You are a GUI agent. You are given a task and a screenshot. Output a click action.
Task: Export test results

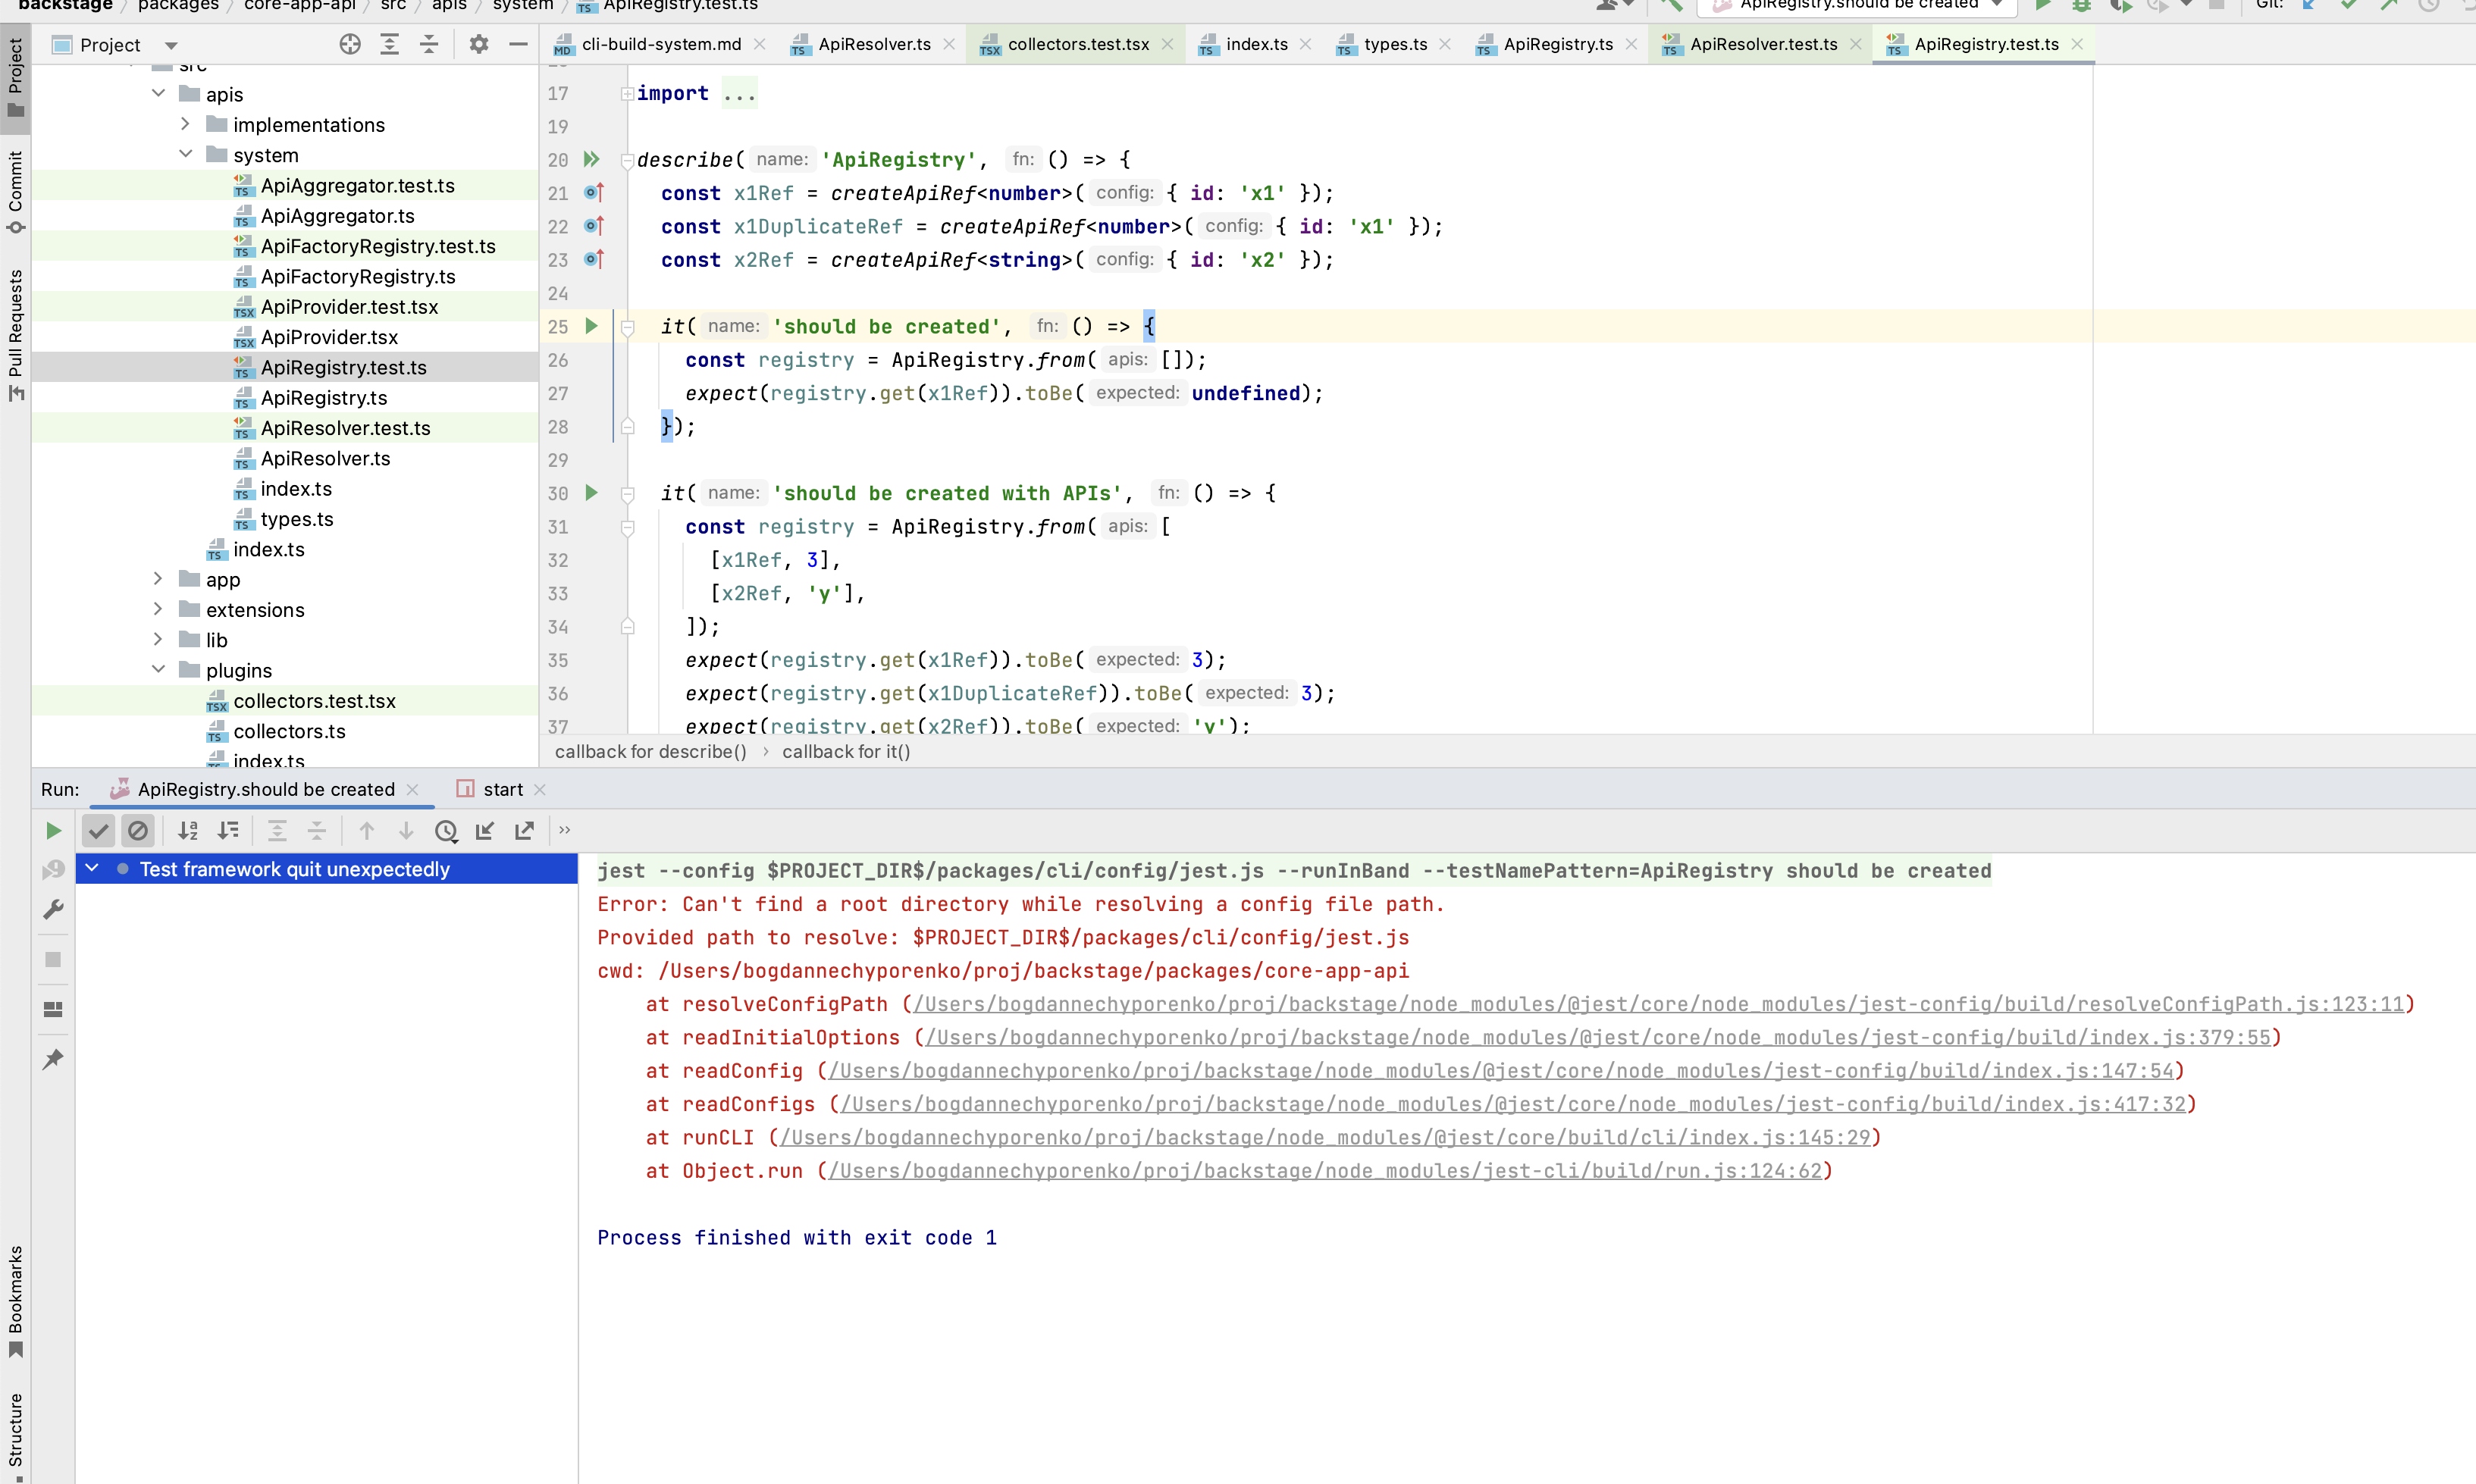[x=524, y=830]
